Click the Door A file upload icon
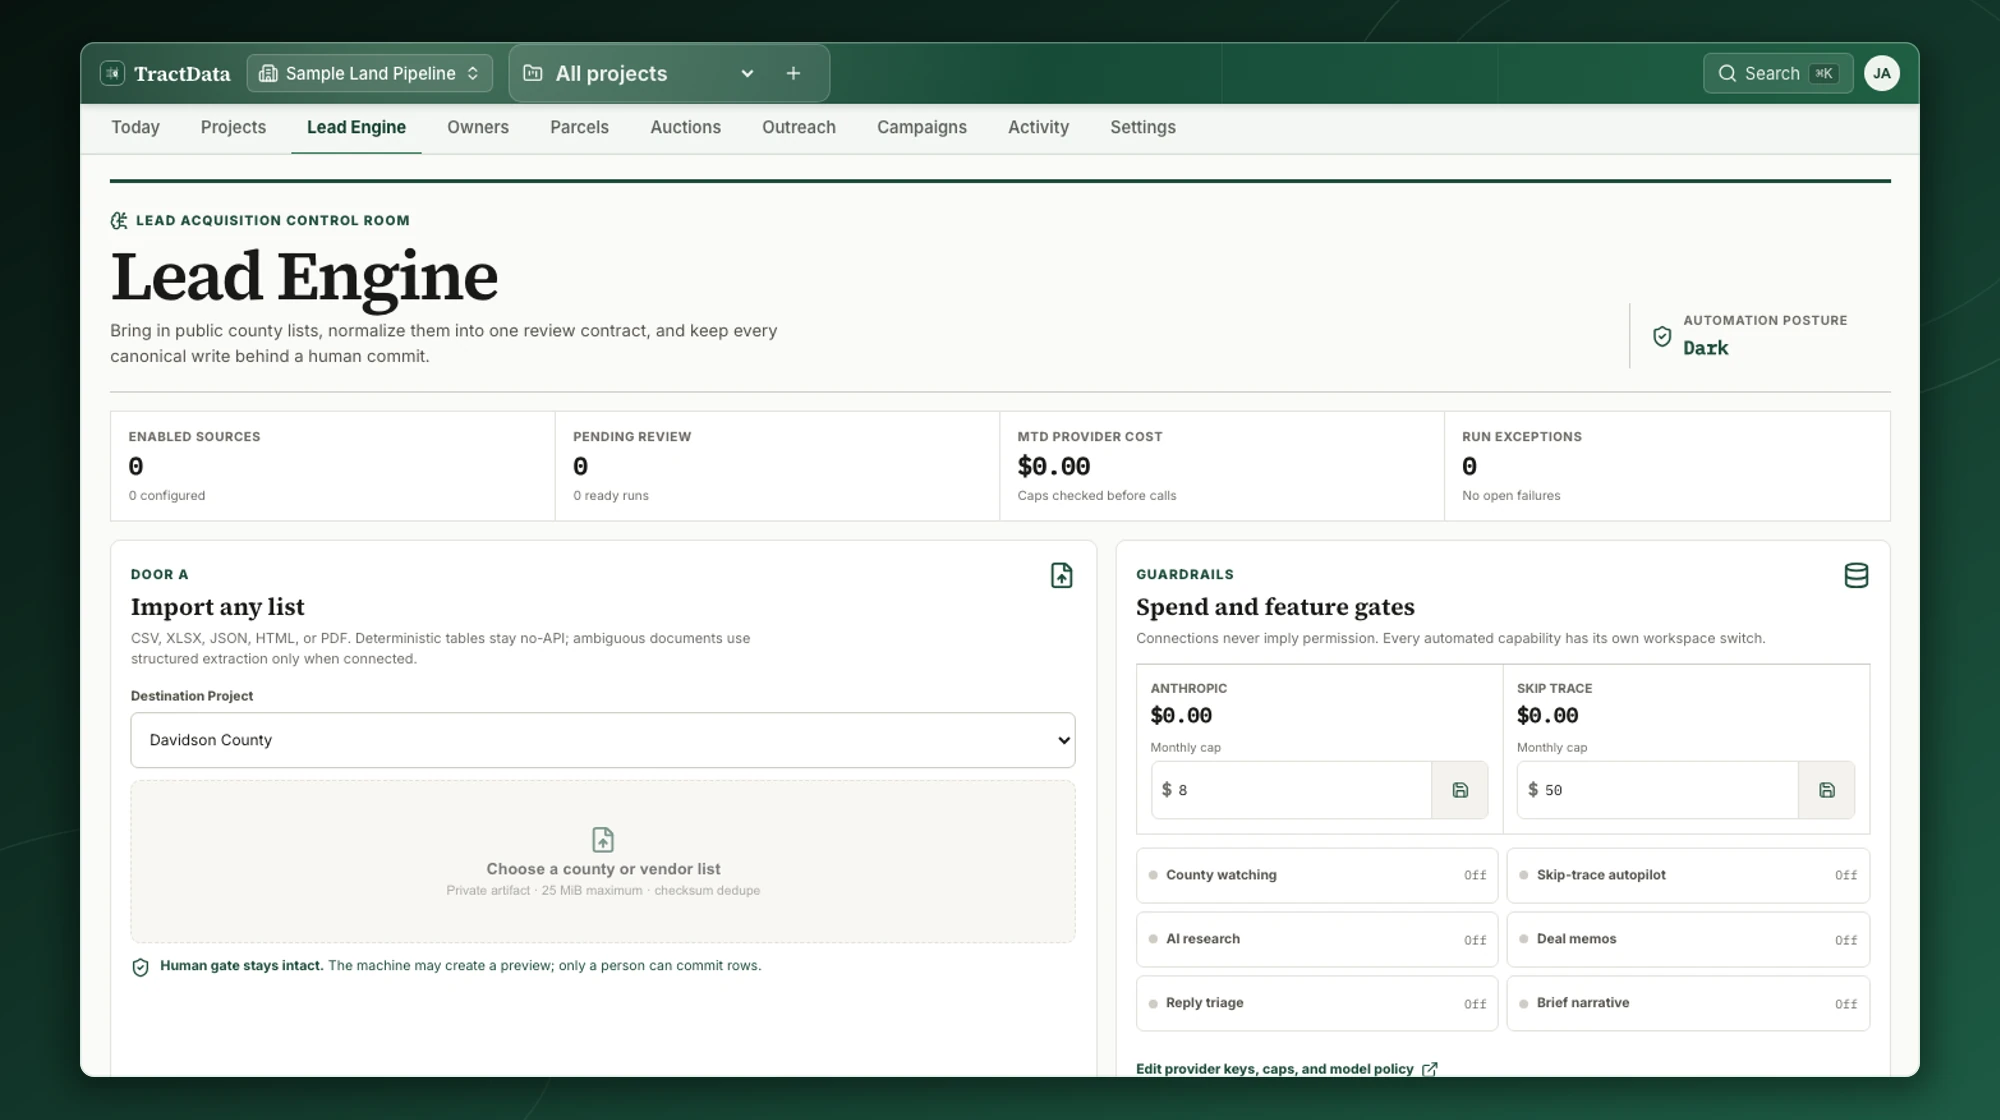Image resolution: width=2000 pixels, height=1120 pixels. [x=1061, y=575]
